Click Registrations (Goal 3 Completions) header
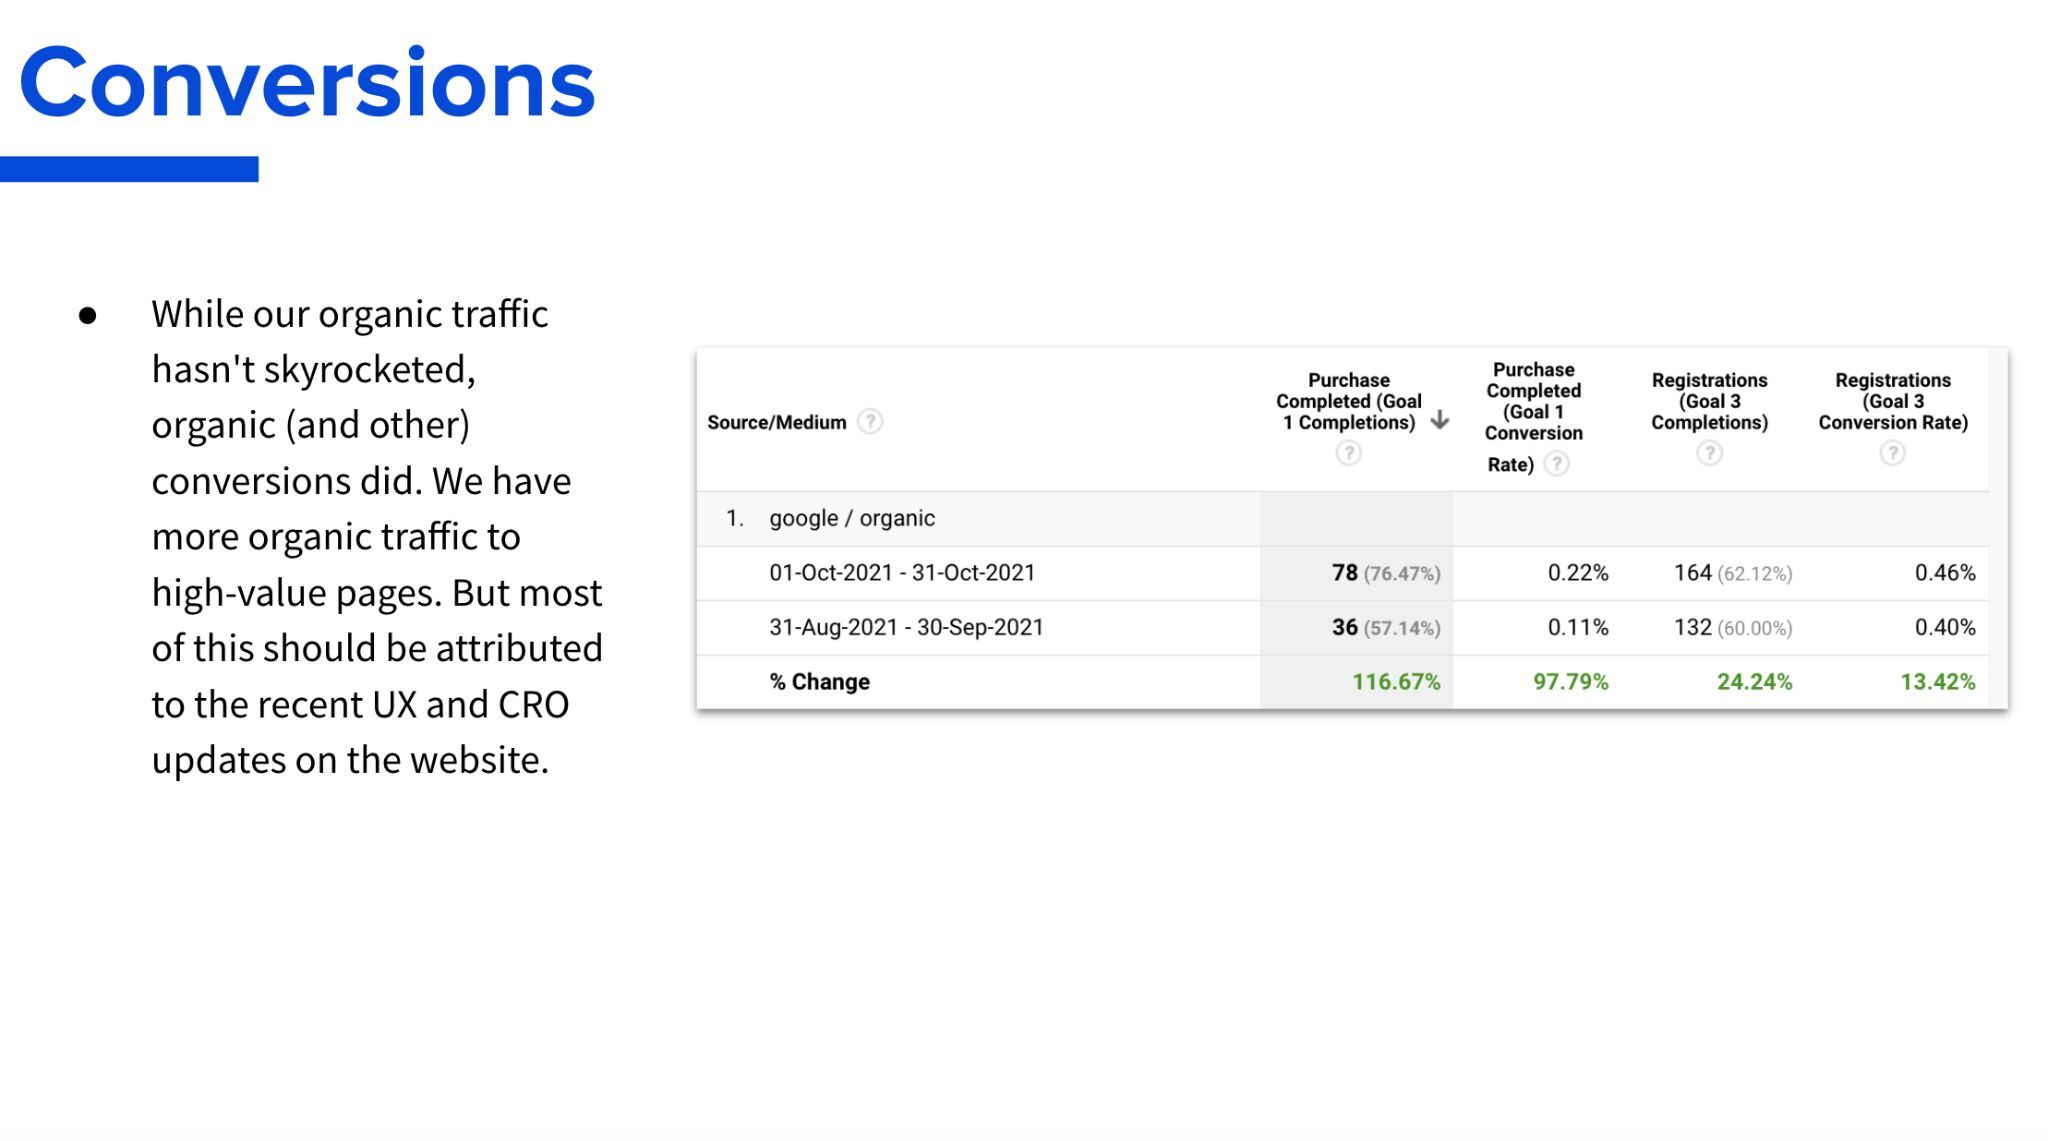The height and width of the screenshot is (1141, 2048). coord(1709,401)
